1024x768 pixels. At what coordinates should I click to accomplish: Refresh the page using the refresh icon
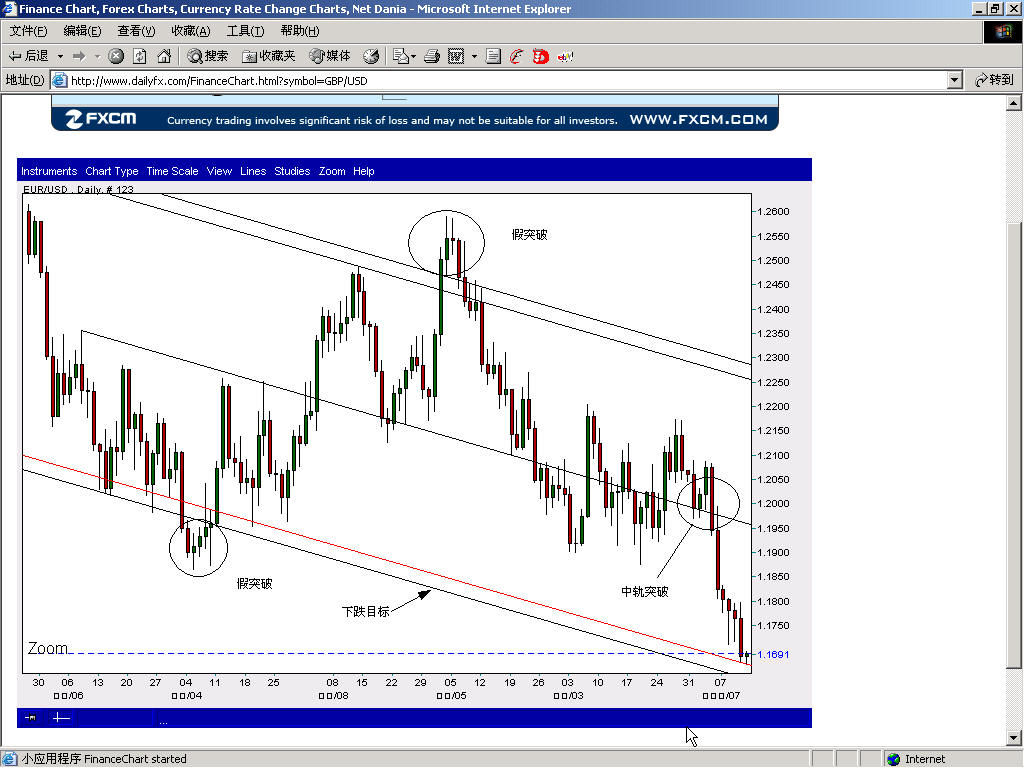(140, 56)
